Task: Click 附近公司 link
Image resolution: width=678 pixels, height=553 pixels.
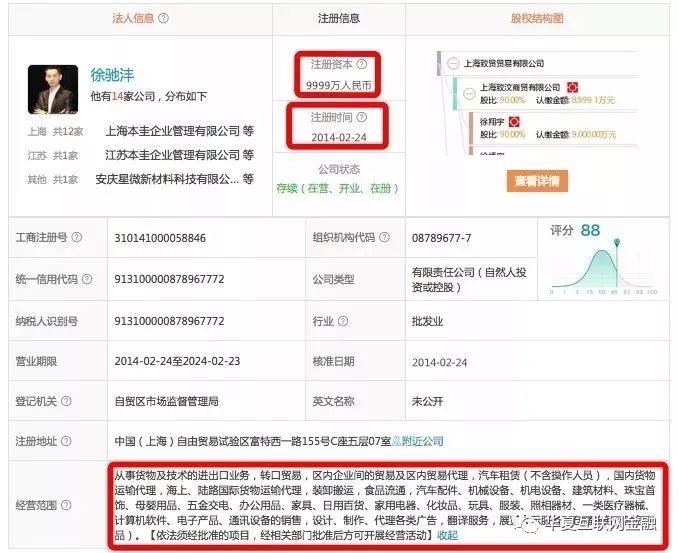Action: pyautogui.click(x=422, y=441)
